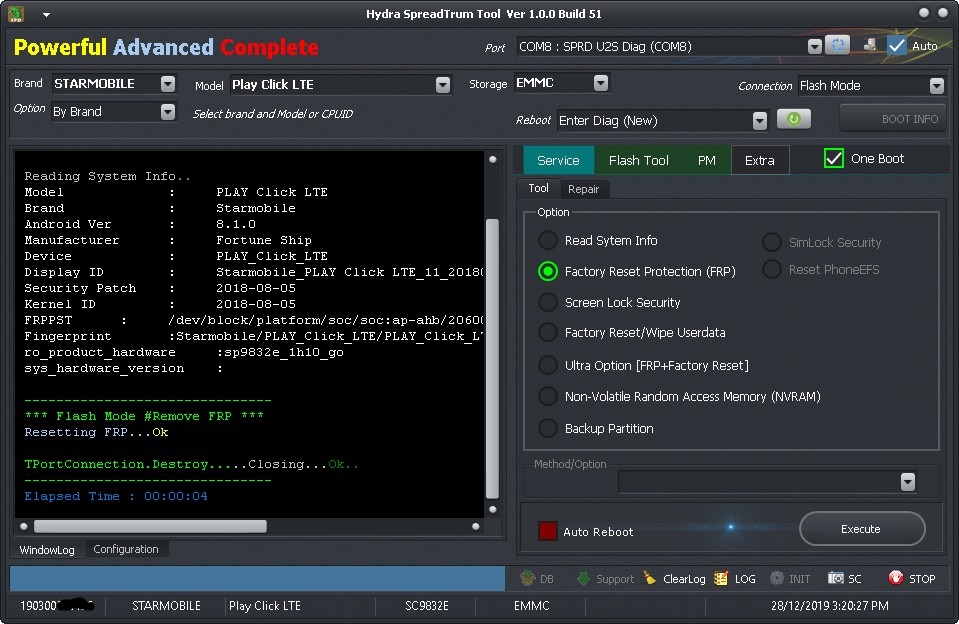959x624 pixels.
Task: Take a screenshot with SC camera icon
Action: [x=835, y=578]
